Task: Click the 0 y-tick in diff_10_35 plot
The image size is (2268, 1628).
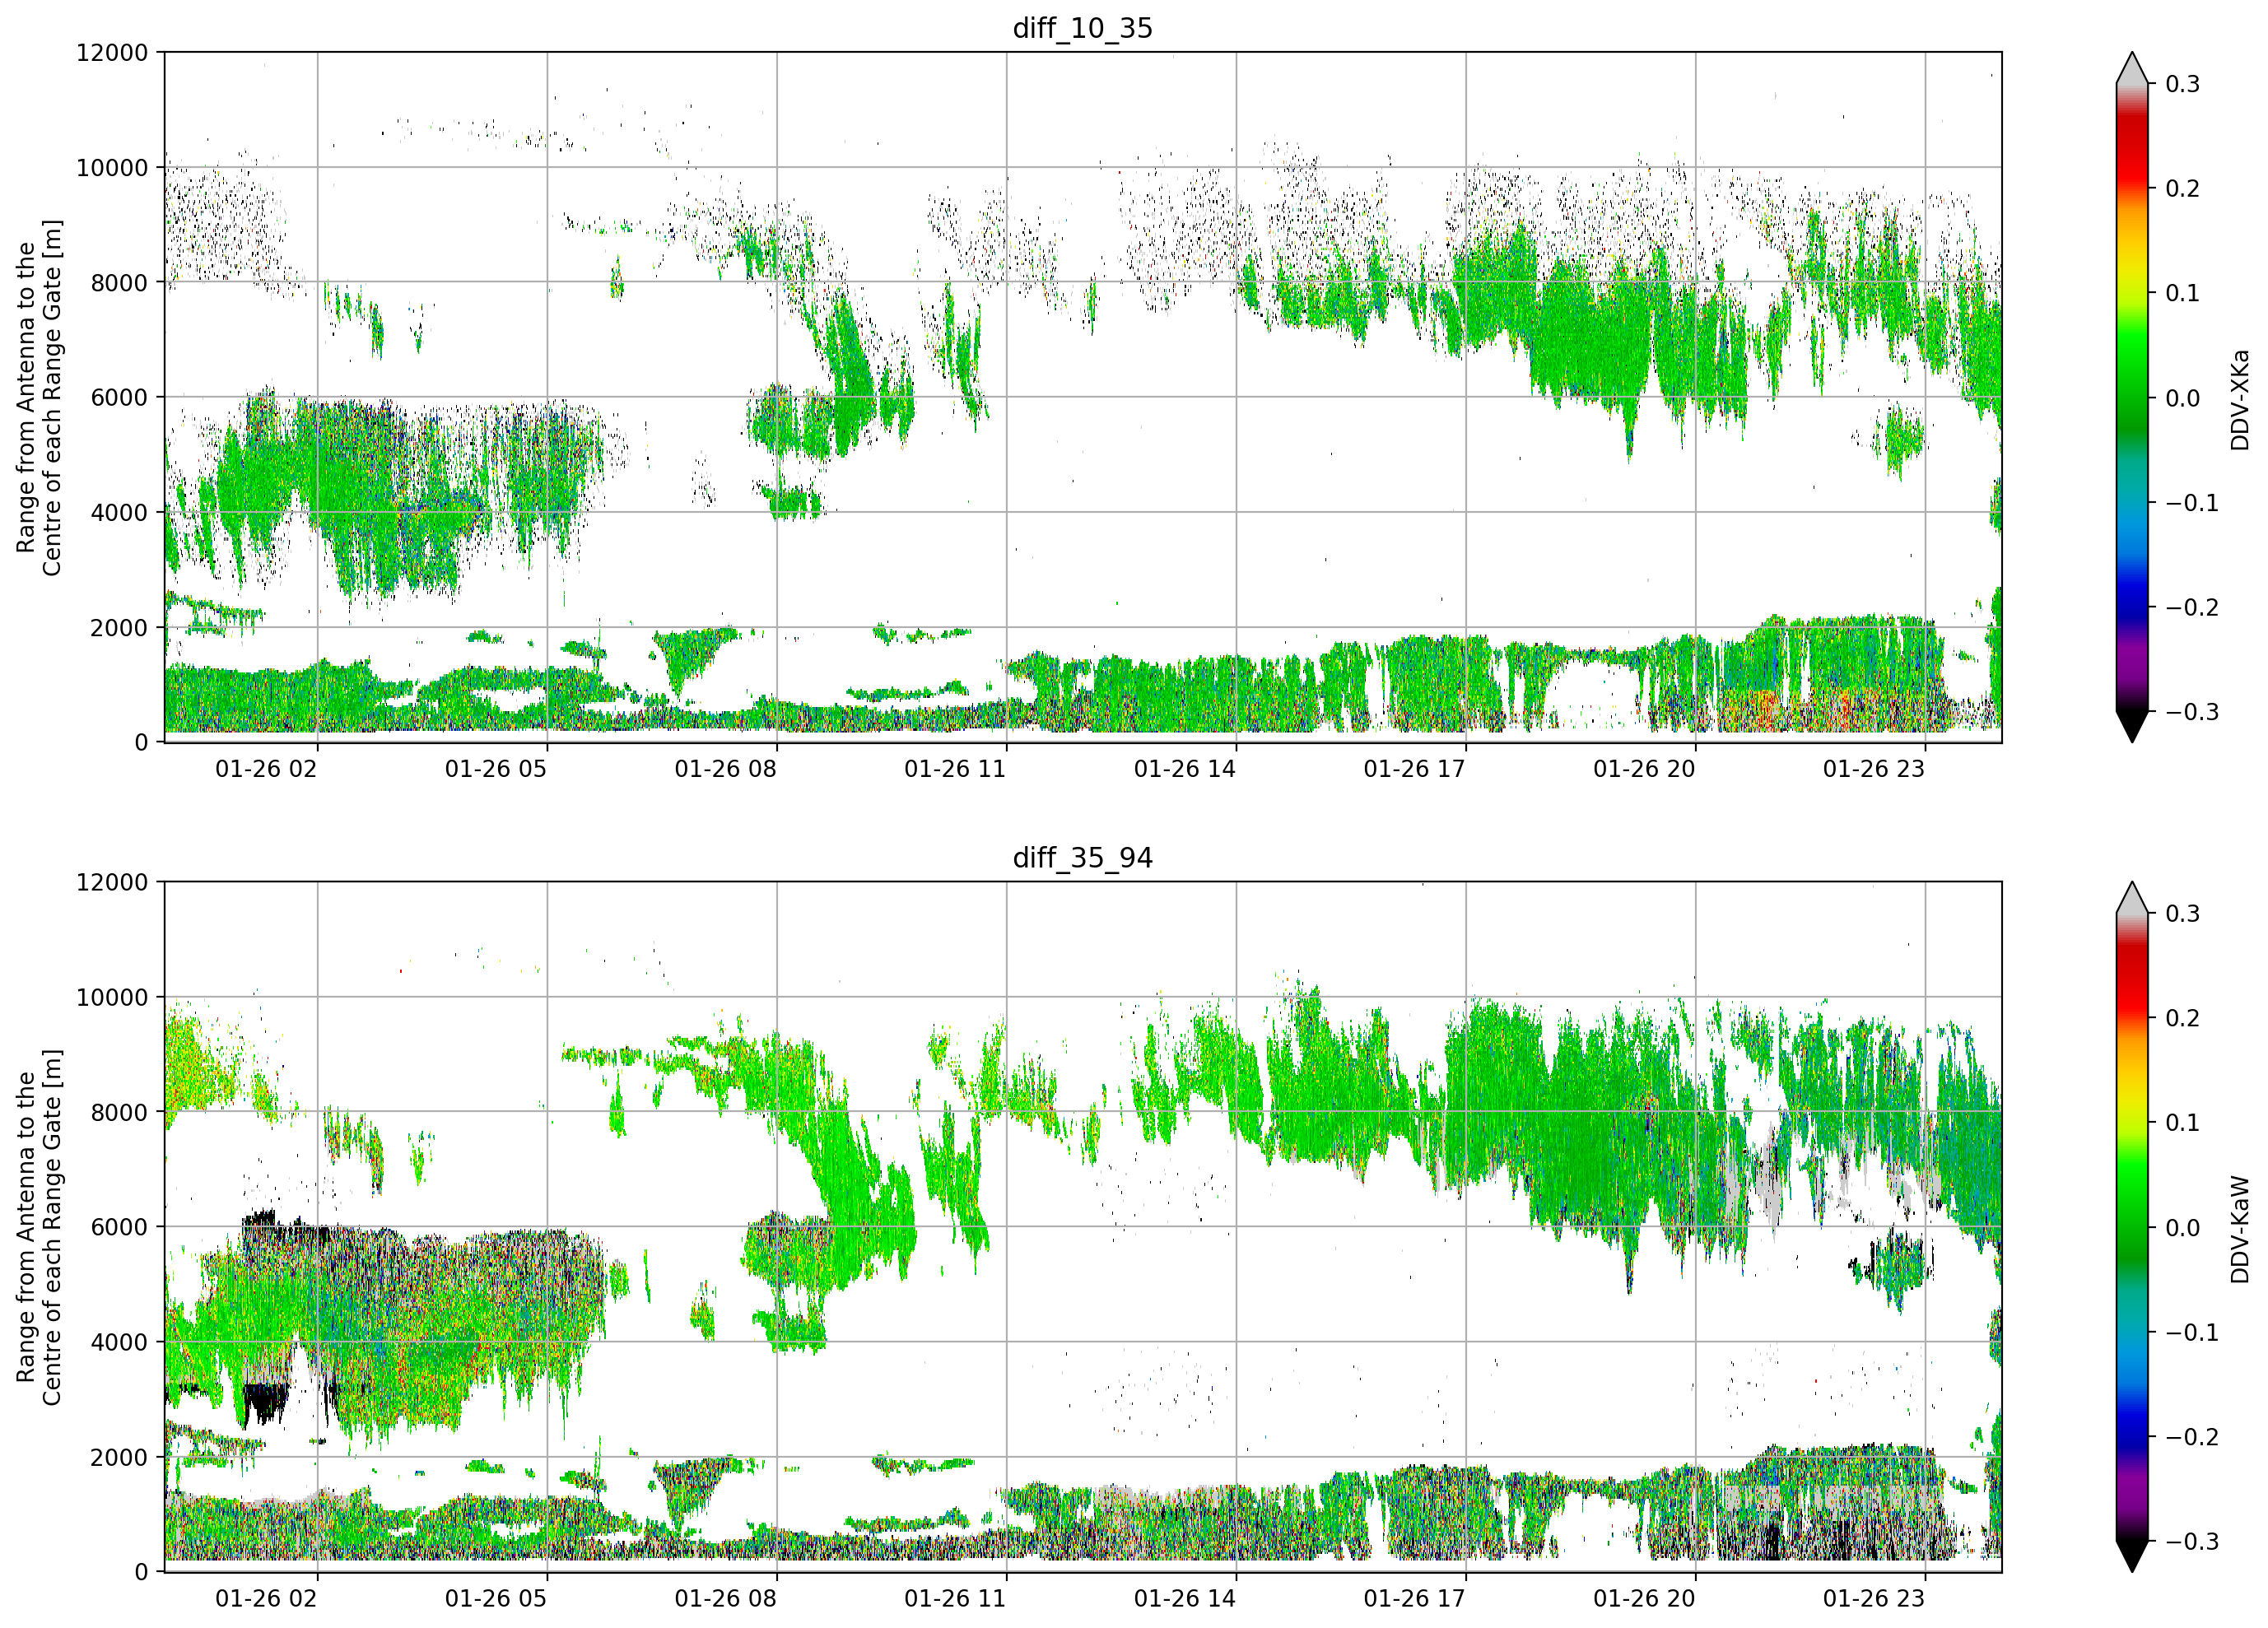Action: (x=141, y=743)
